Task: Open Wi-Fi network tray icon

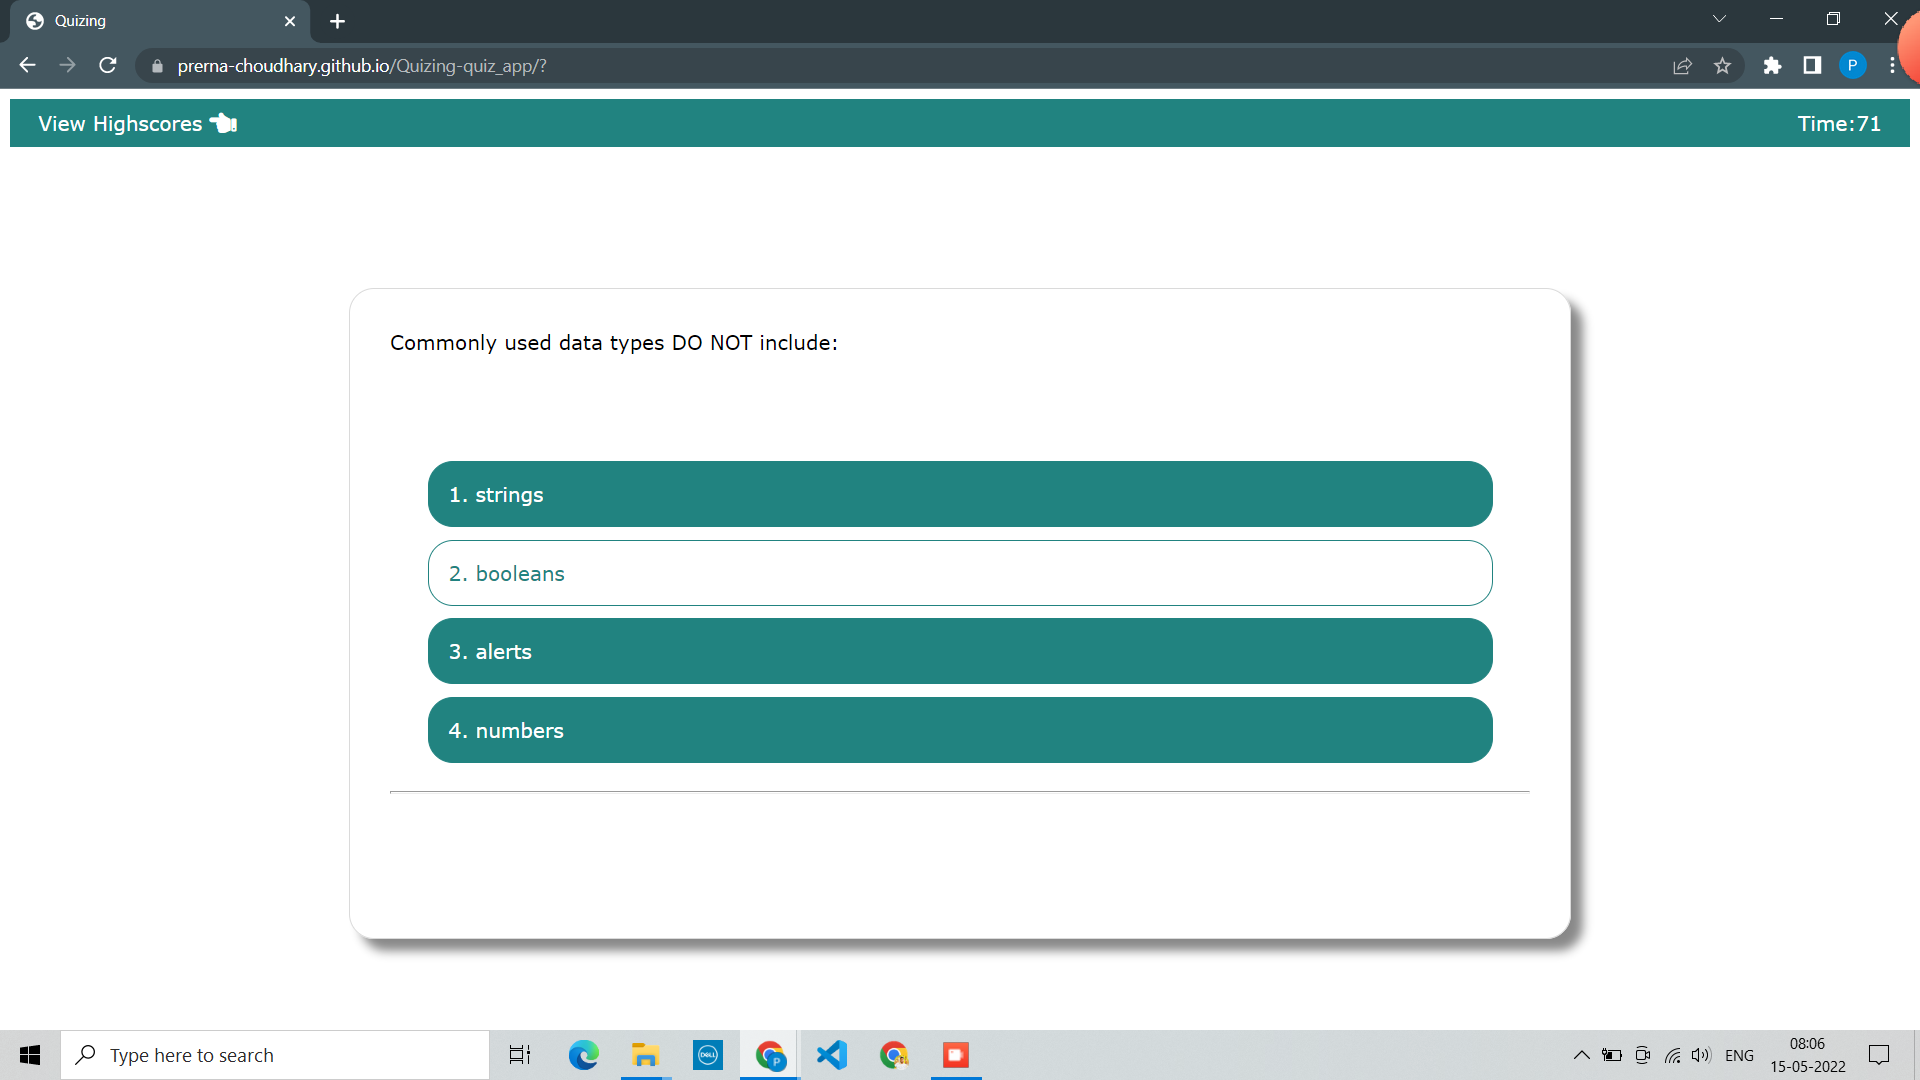Action: click(1672, 1055)
